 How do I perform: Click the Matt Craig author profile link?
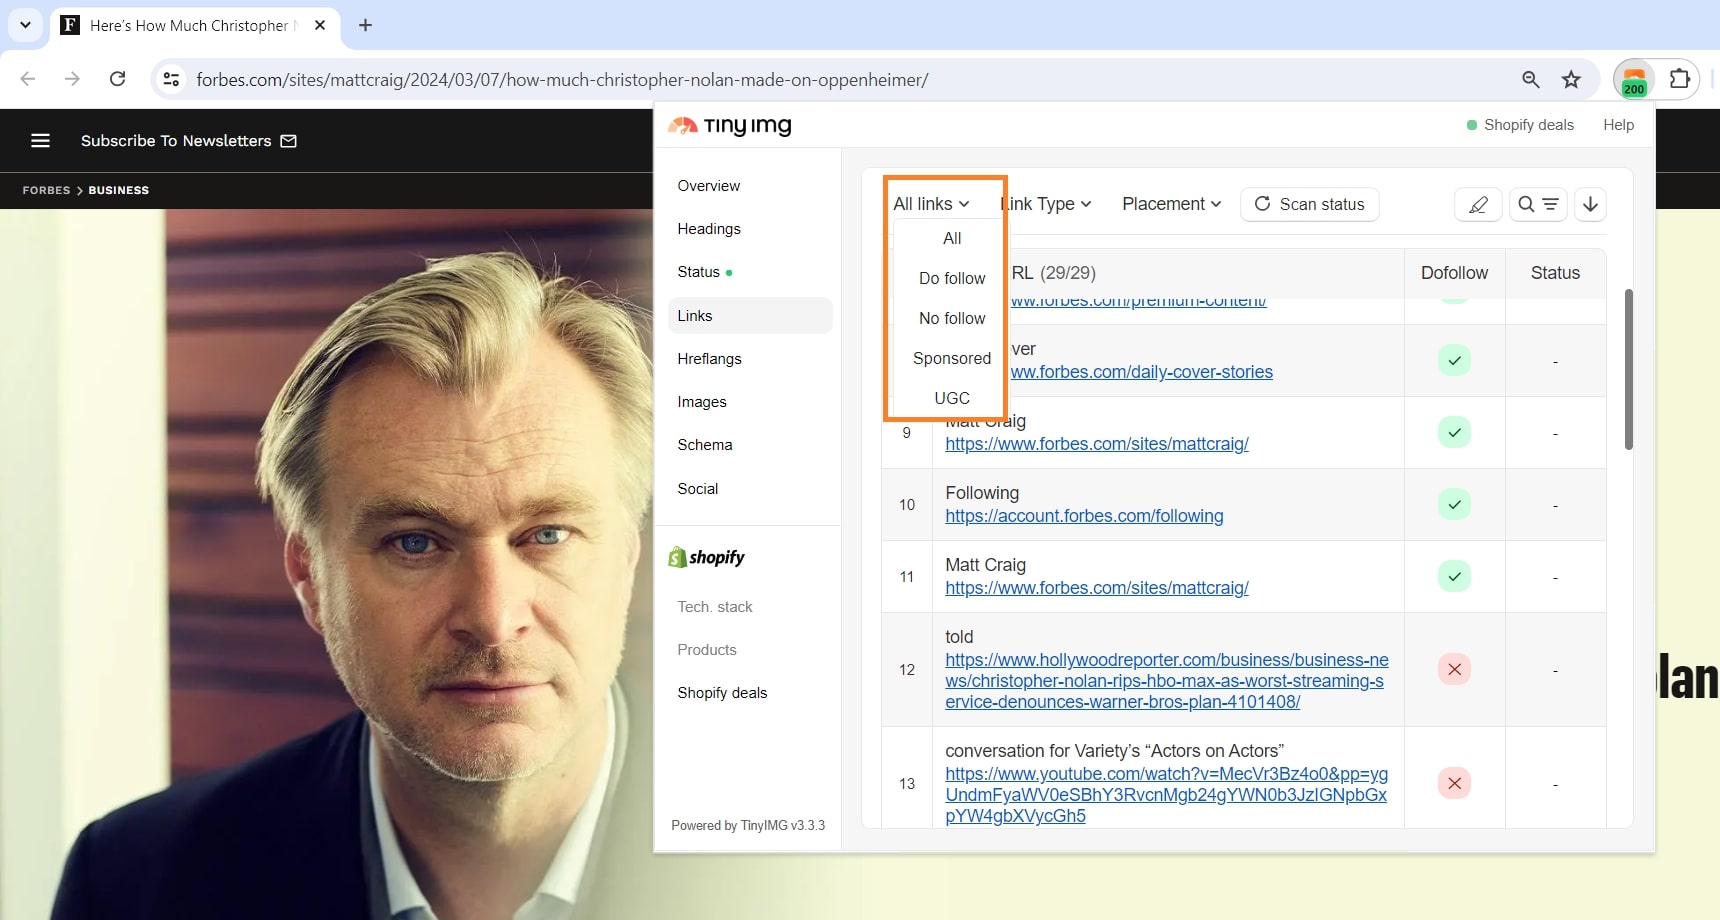(1097, 588)
